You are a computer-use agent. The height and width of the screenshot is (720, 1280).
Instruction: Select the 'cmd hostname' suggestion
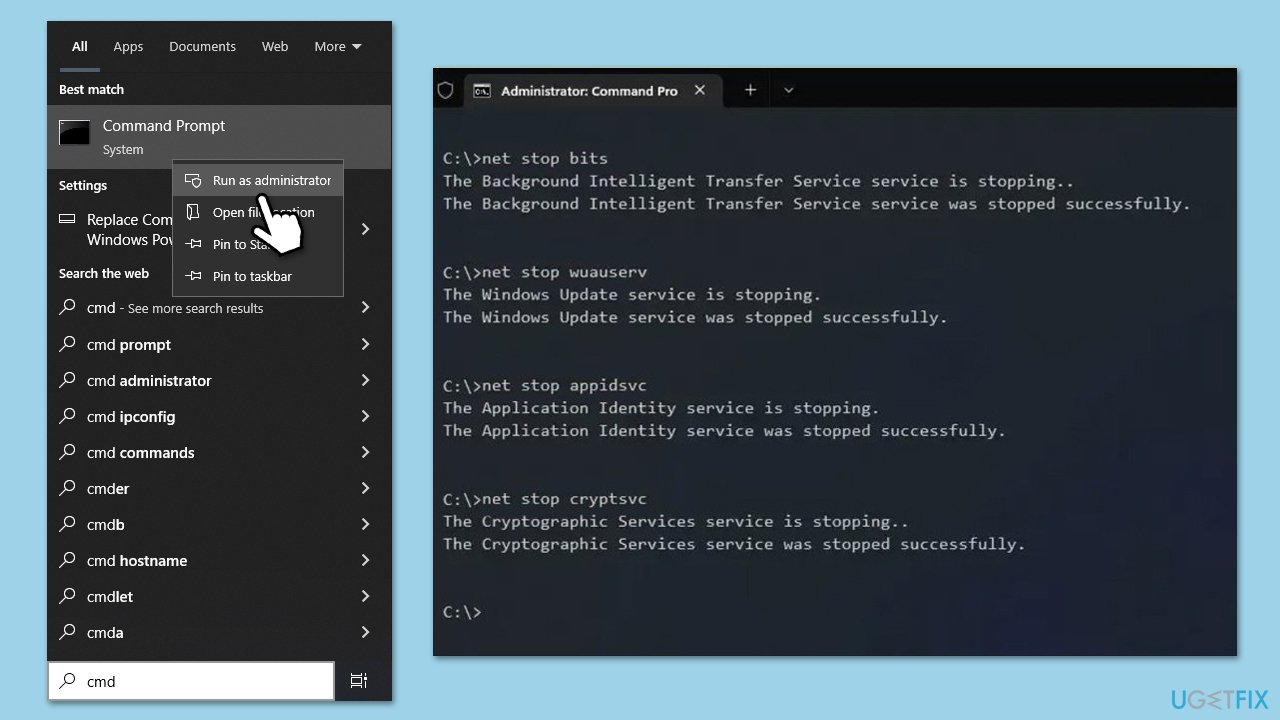pos(195,560)
